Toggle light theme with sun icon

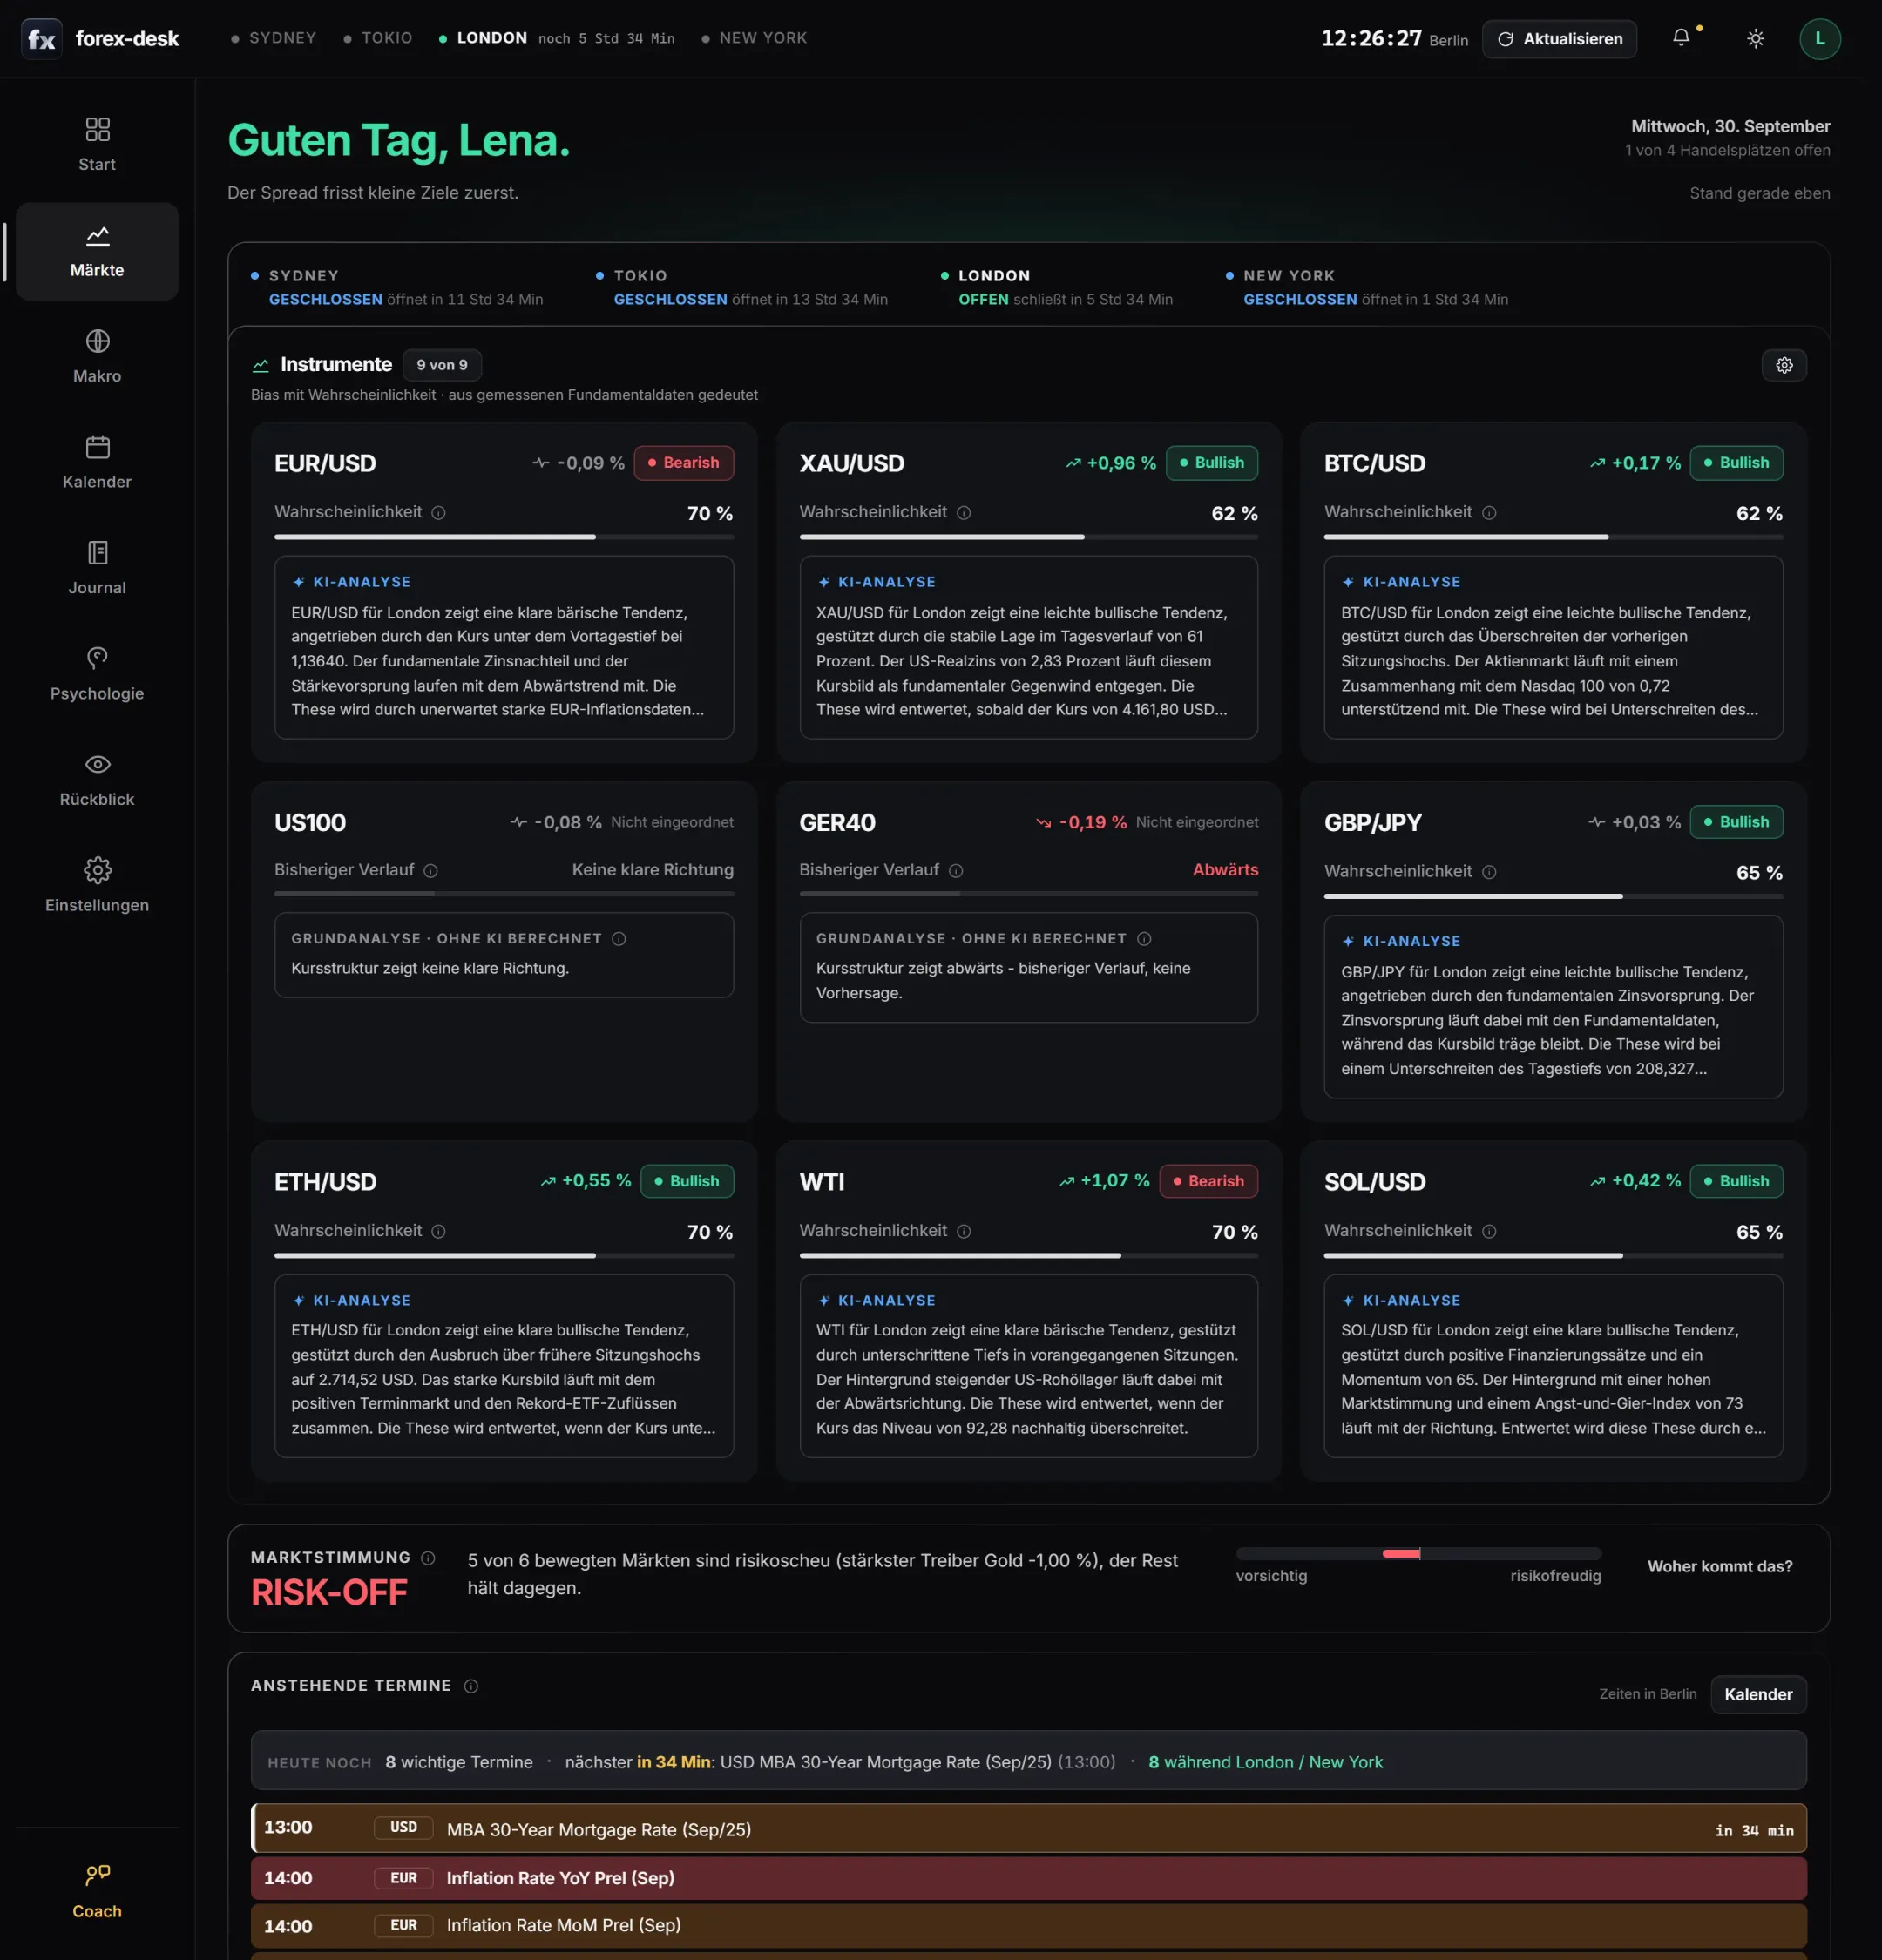coord(1755,39)
